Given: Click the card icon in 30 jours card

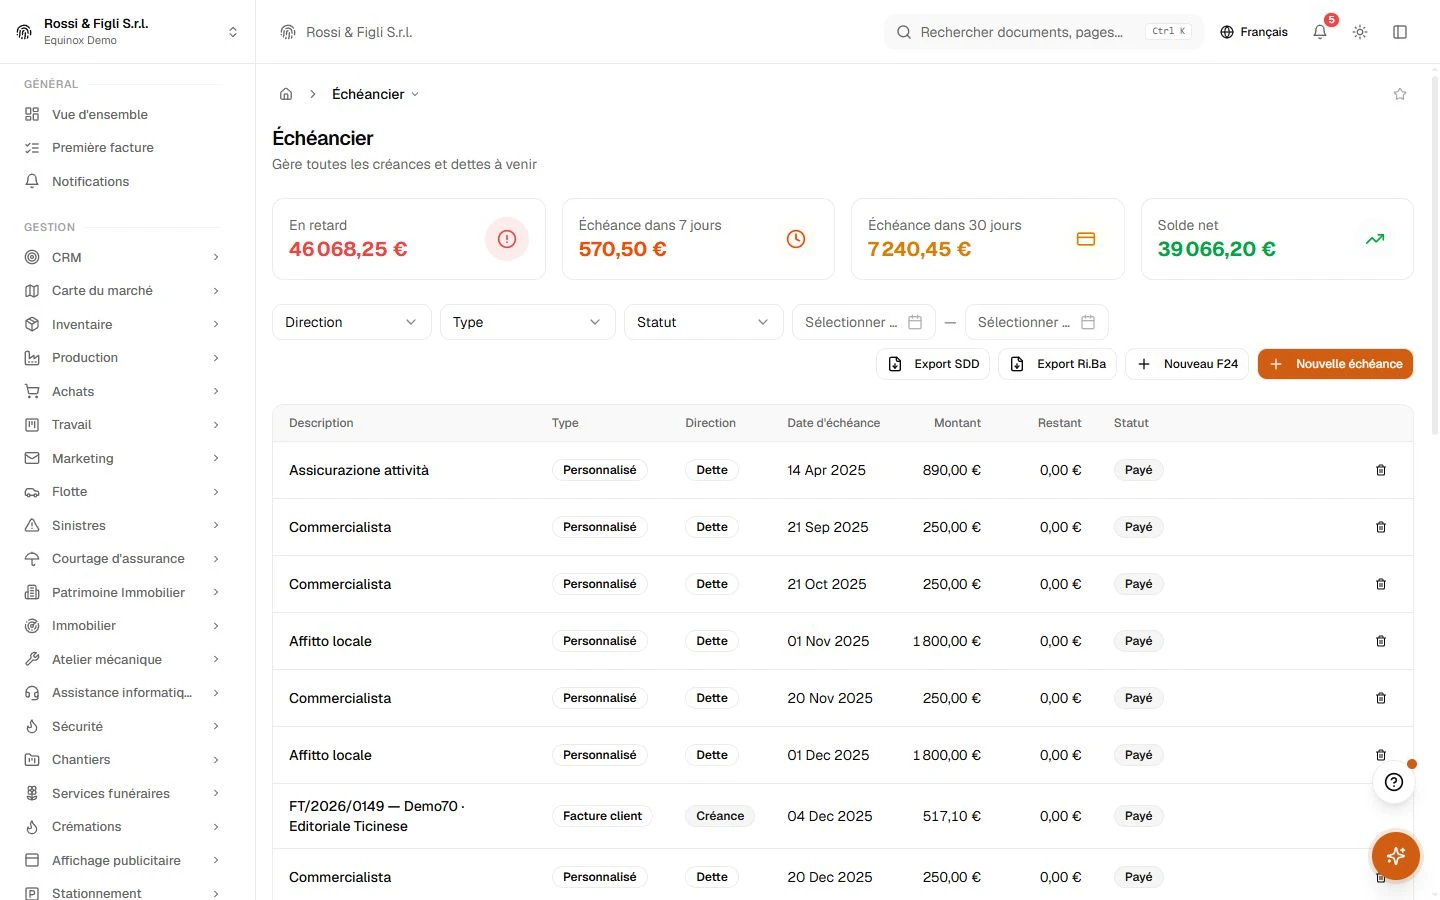Looking at the screenshot, I should pyautogui.click(x=1086, y=239).
